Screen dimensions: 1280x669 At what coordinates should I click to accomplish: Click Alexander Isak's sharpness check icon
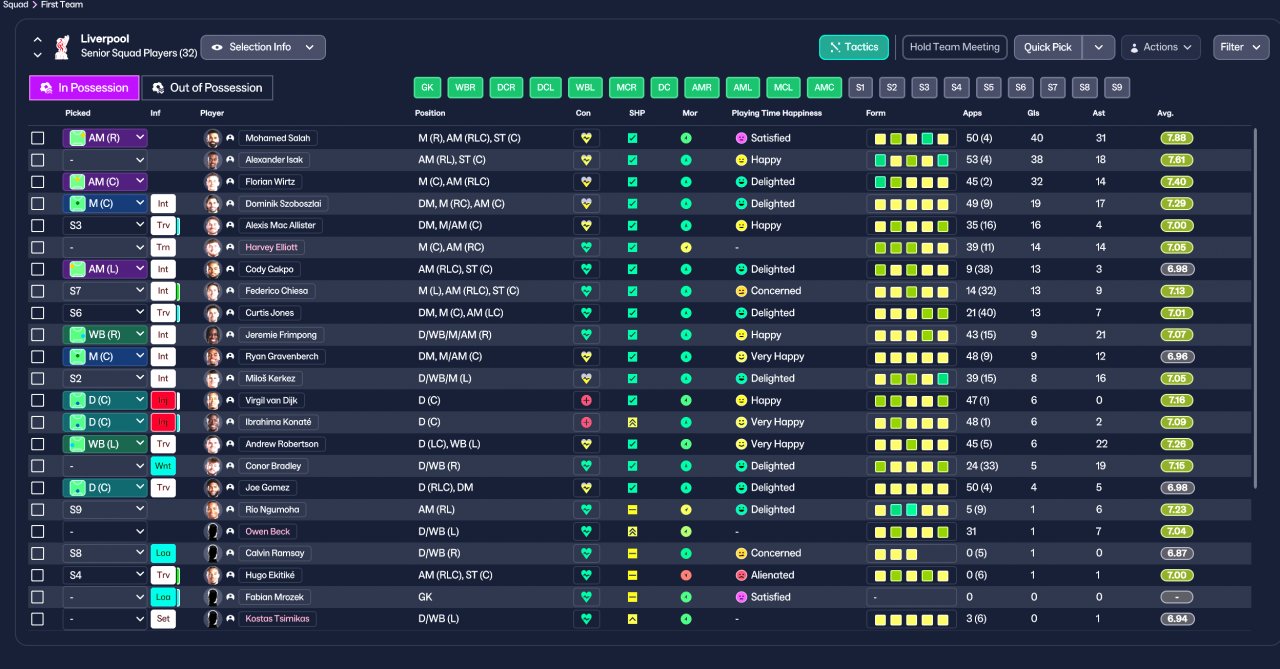click(x=632, y=160)
